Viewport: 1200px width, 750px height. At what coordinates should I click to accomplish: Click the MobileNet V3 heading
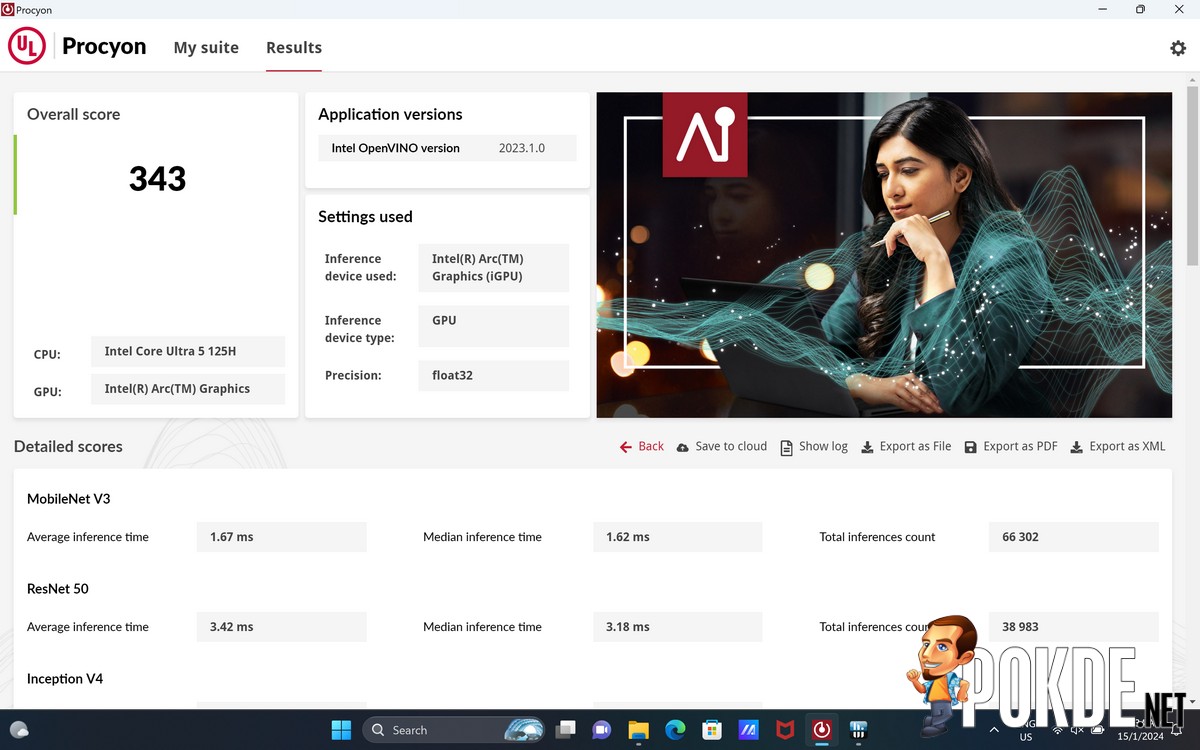tap(69, 499)
